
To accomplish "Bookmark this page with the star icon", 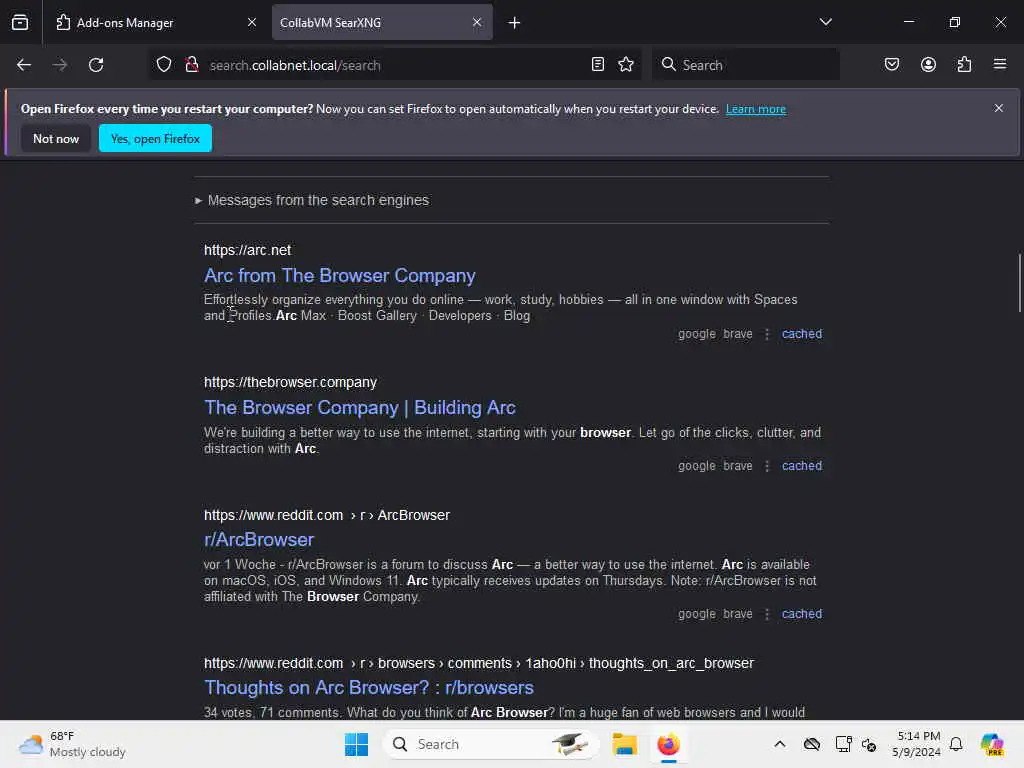I will 626,65.
